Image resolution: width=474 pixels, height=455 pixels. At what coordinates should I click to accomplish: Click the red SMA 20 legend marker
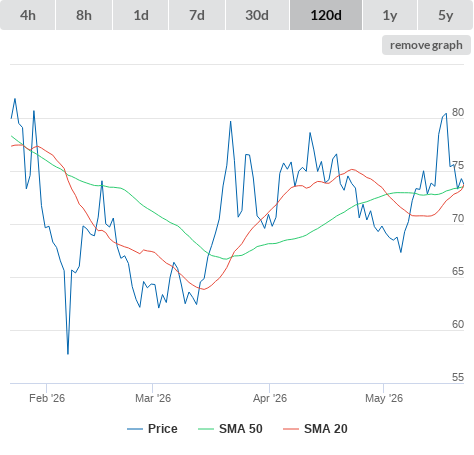291,429
